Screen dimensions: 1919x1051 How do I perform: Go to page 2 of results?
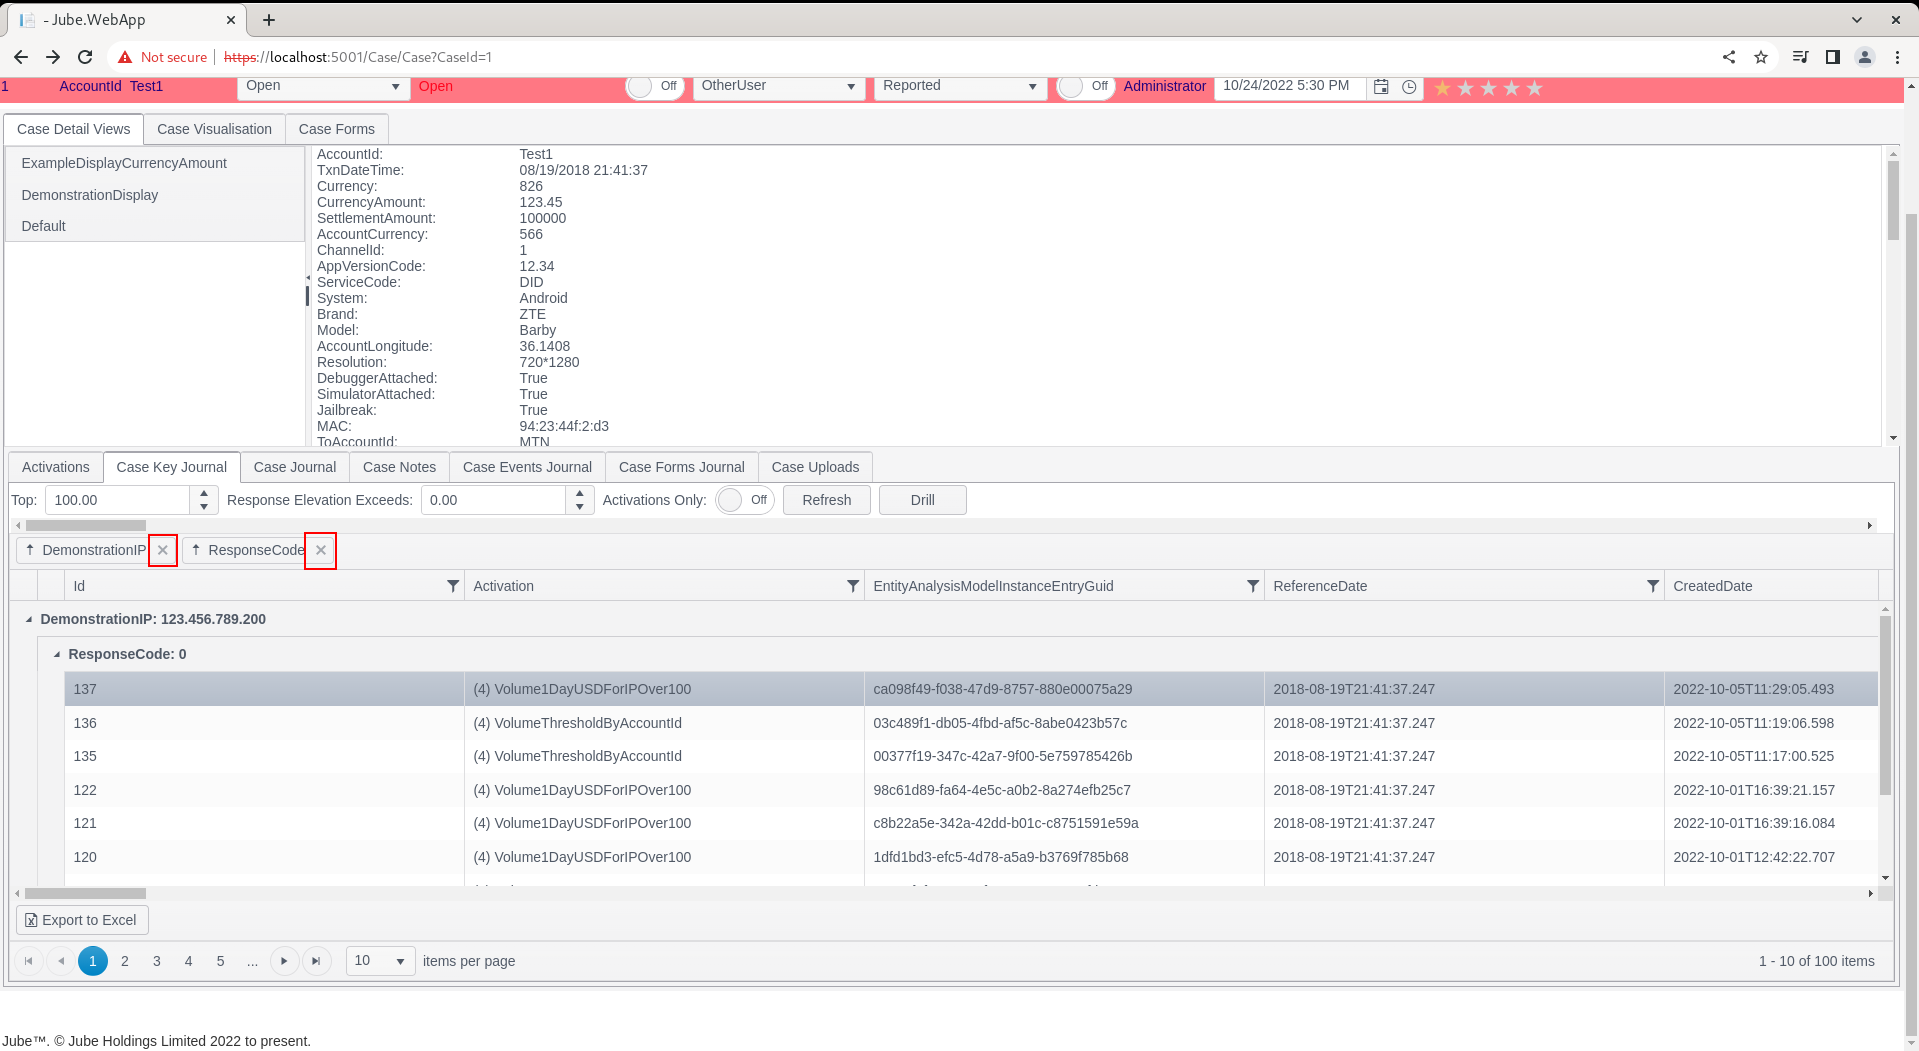pos(125,961)
